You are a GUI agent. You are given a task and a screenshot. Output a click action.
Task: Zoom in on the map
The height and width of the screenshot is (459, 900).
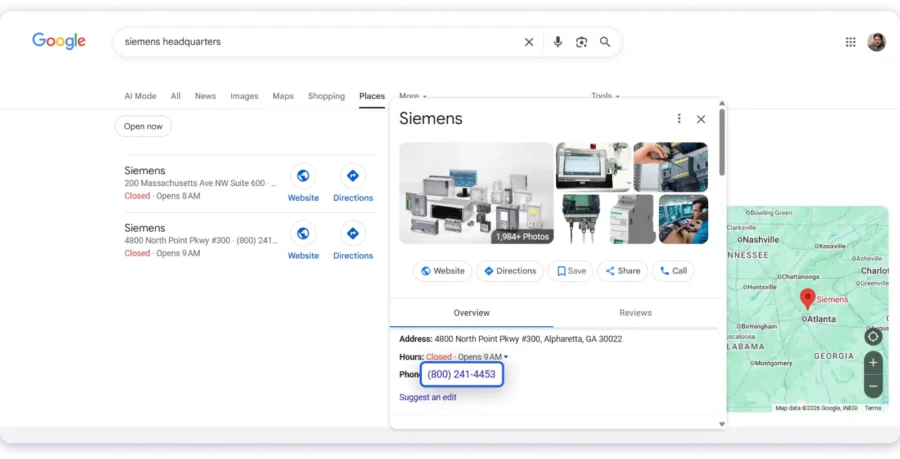873,363
